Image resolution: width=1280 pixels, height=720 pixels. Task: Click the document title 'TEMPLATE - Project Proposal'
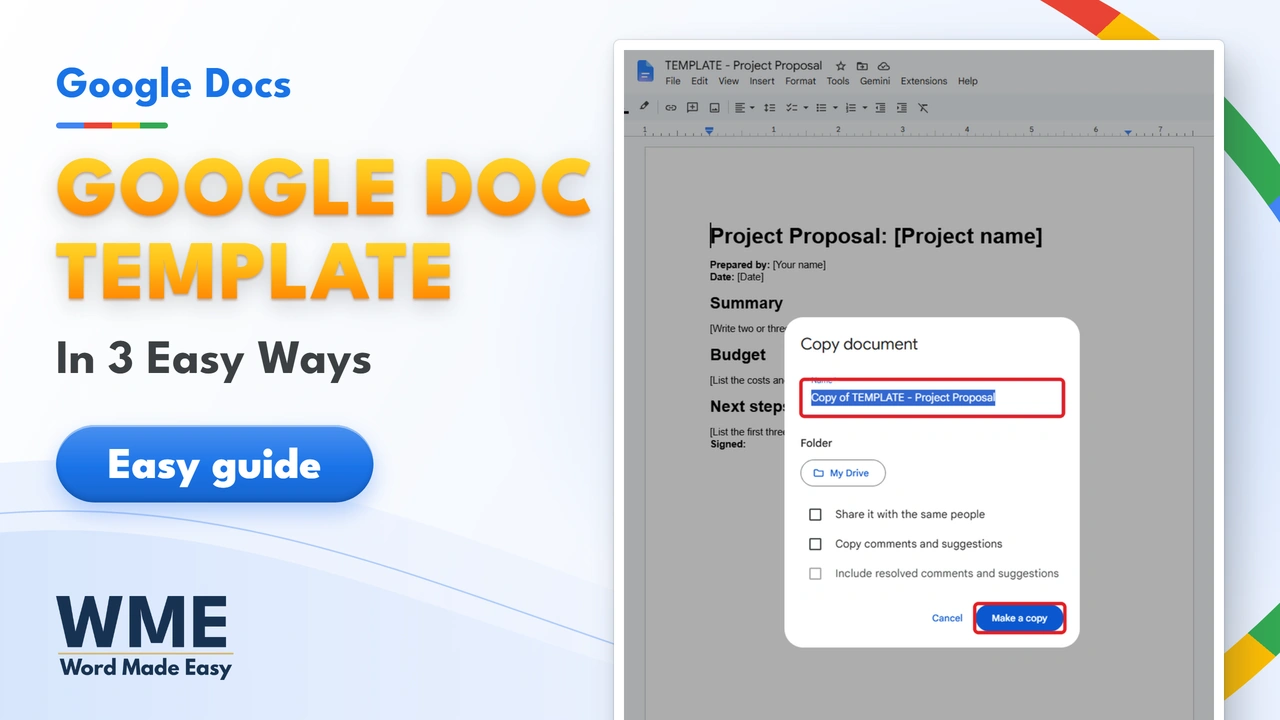tap(743, 66)
